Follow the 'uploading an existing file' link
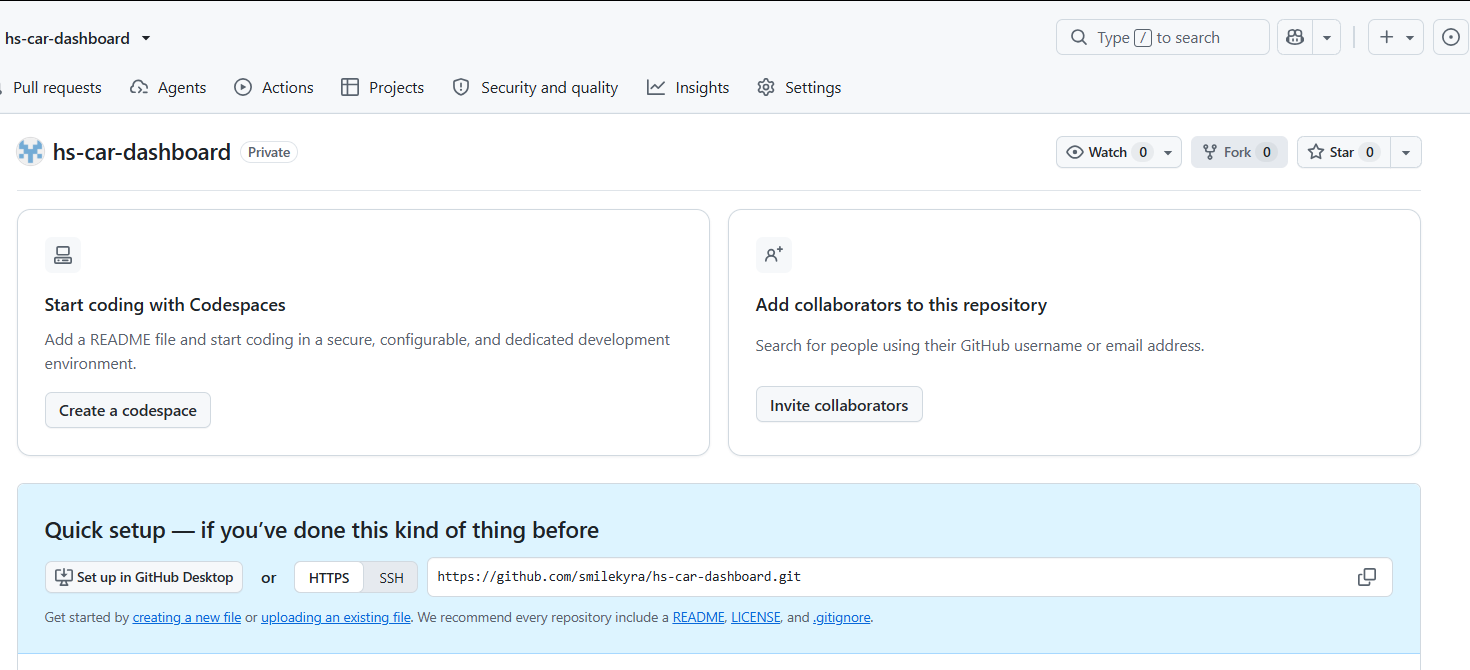1470x670 pixels. pyautogui.click(x=336, y=617)
